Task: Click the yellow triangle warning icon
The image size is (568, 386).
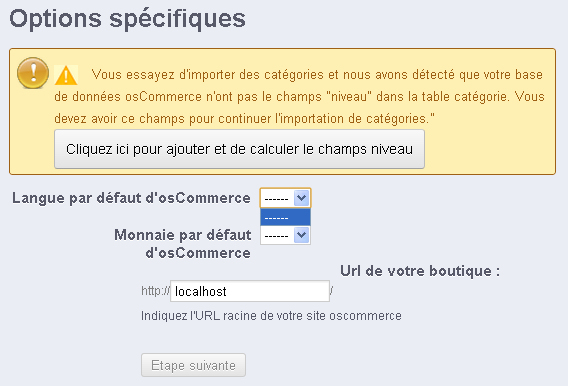Action: point(66,75)
